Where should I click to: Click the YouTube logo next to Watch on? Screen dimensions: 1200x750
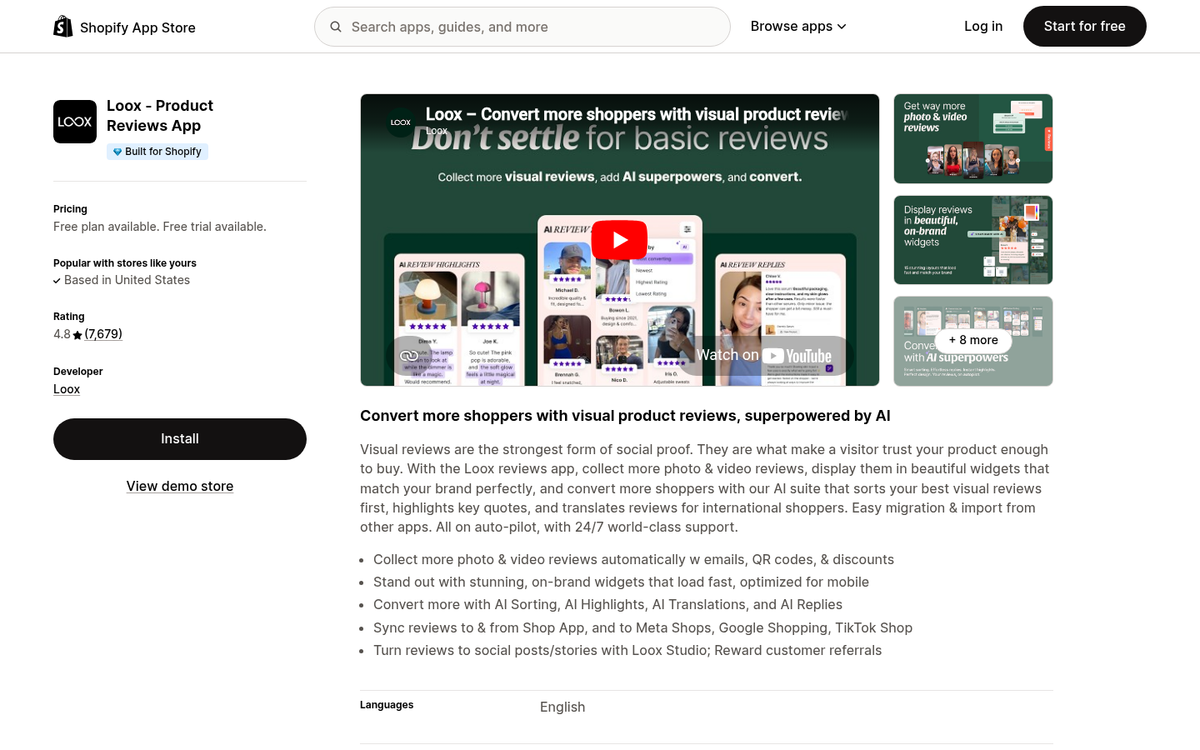(797, 355)
